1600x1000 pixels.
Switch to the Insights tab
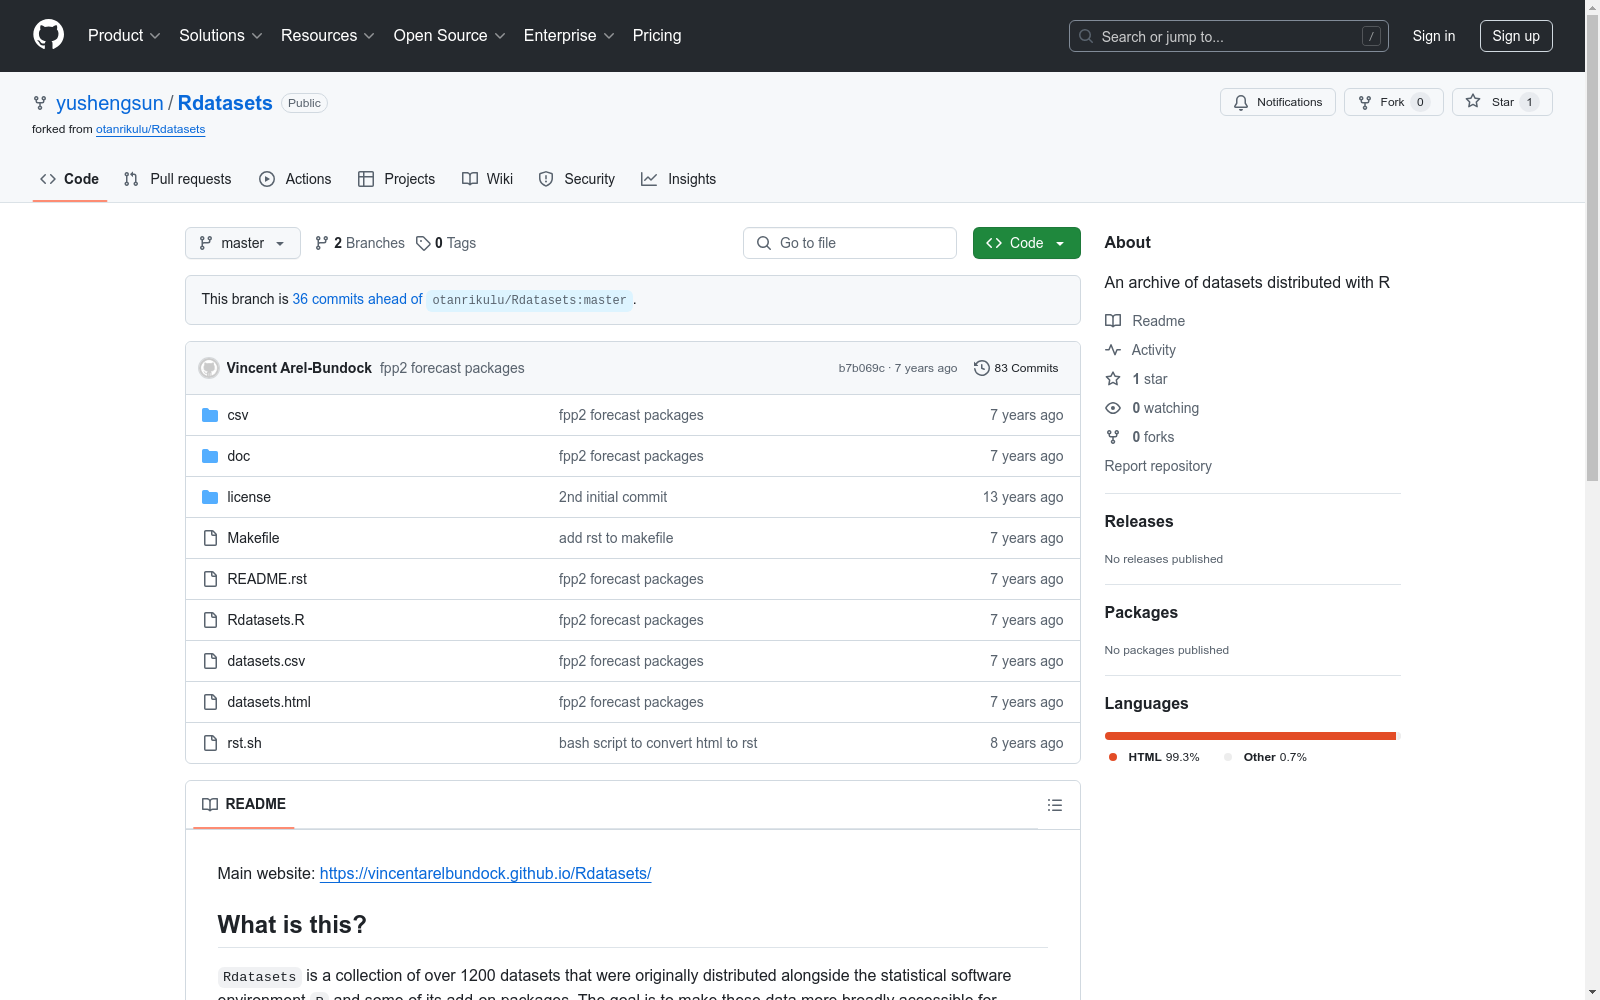(x=678, y=179)
